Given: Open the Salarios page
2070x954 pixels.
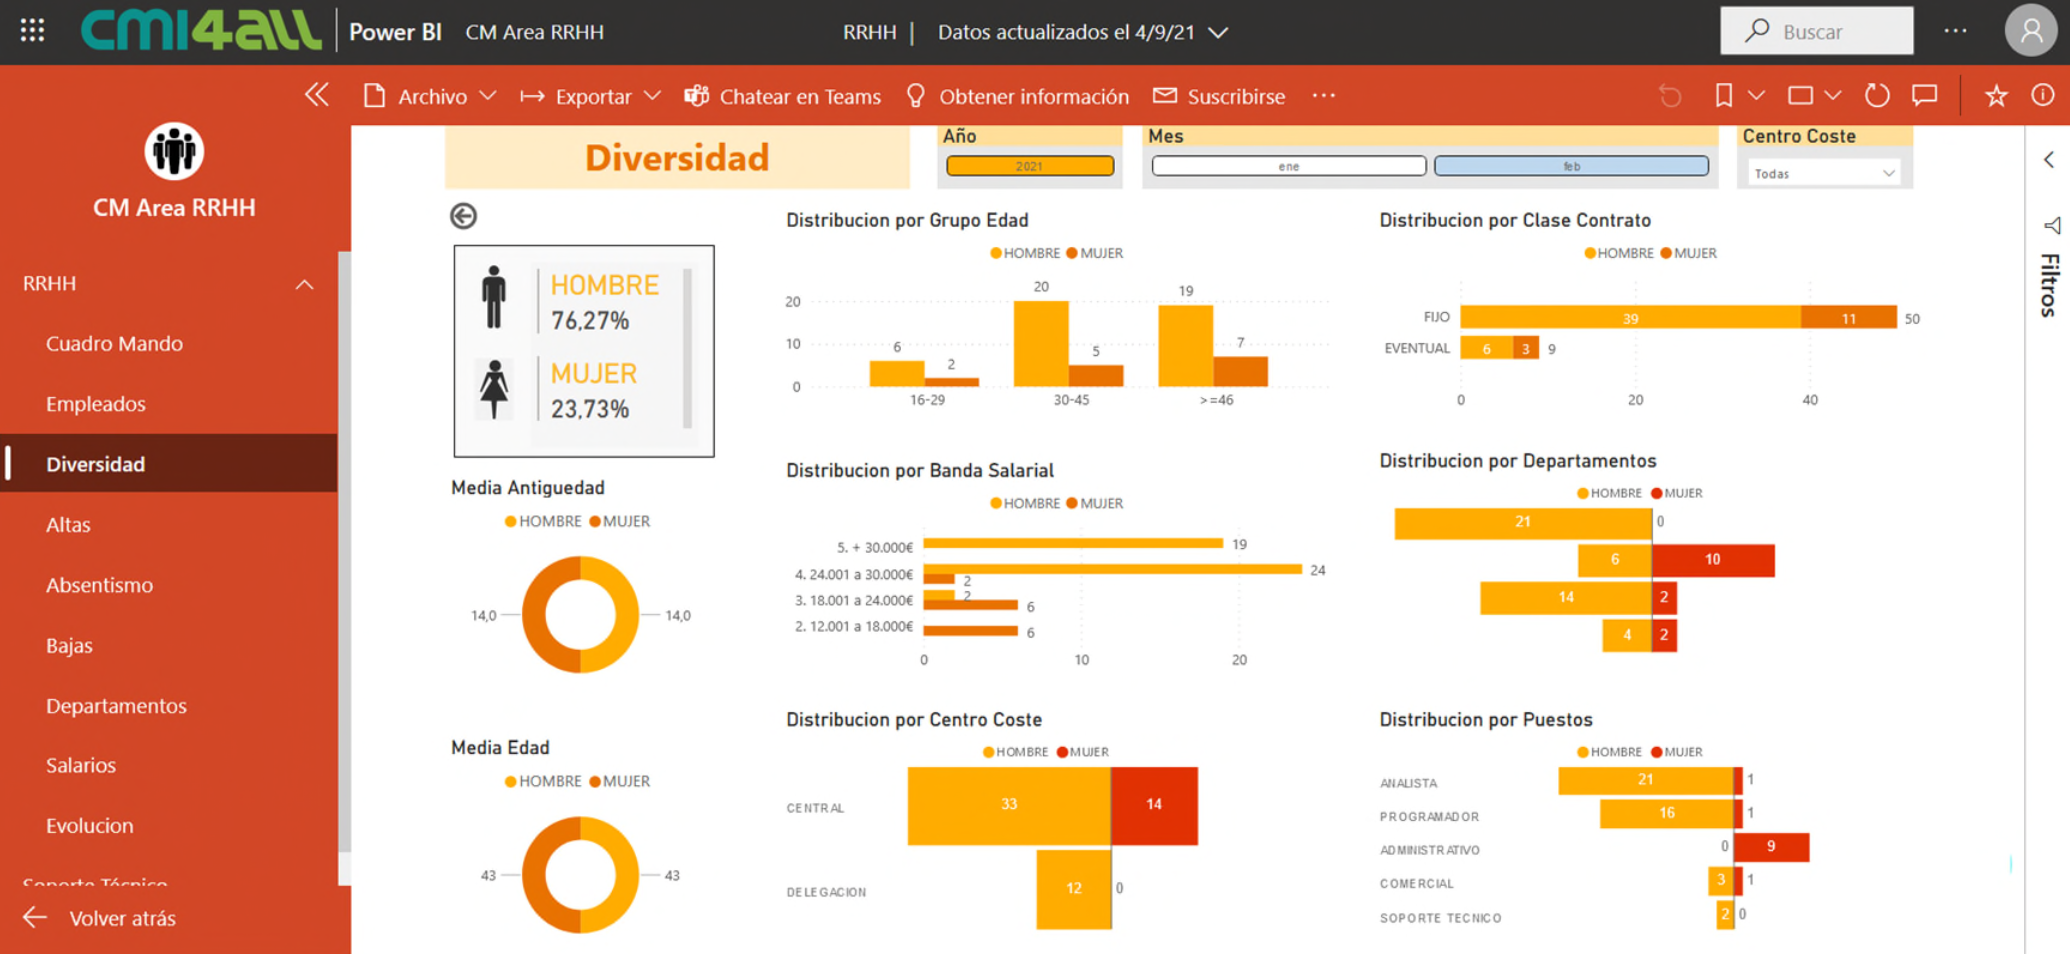Looking at the screenshot, I should [x=81, y=765].
